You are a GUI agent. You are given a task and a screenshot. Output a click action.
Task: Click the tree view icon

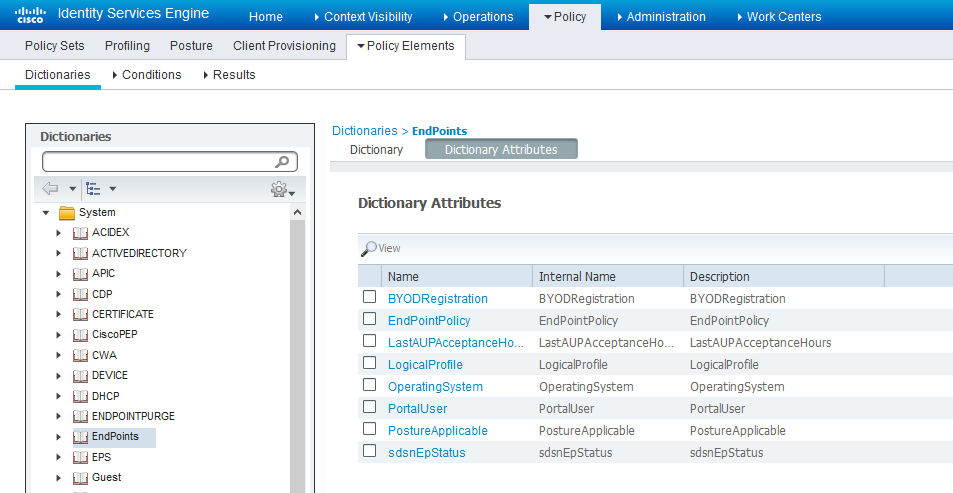94,188
